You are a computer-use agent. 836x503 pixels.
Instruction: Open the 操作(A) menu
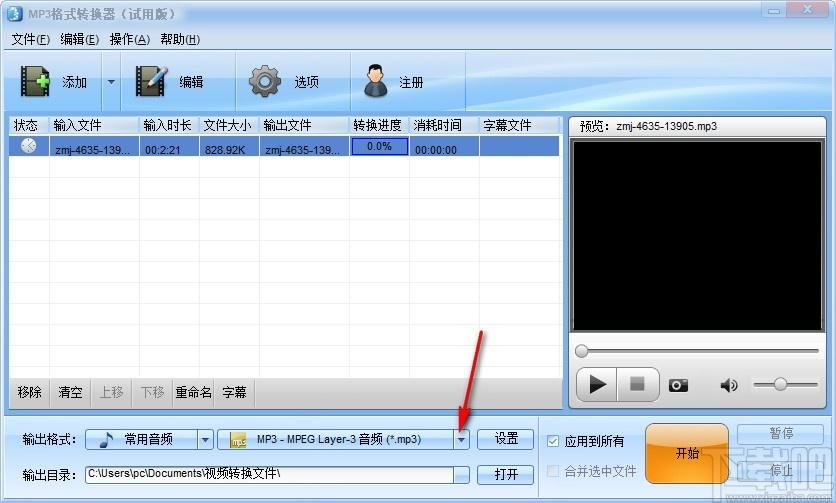click(x=130, y=39)
